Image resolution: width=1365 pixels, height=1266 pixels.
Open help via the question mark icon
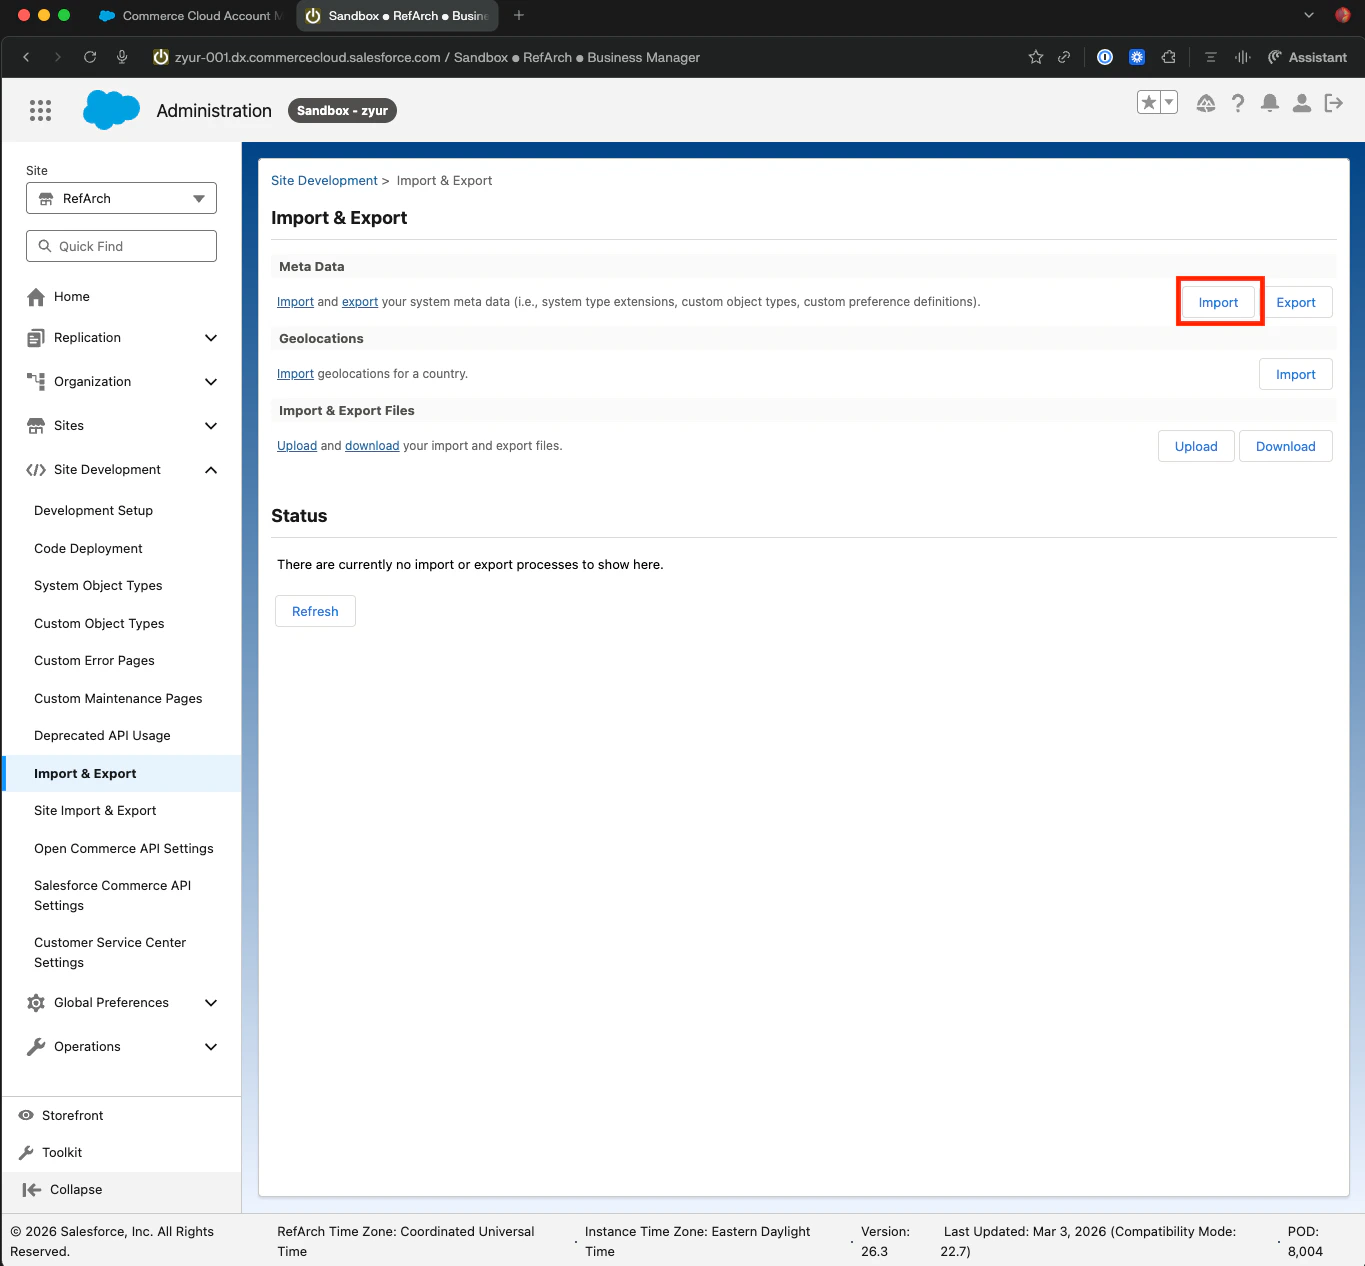[x=1238, y=103]
